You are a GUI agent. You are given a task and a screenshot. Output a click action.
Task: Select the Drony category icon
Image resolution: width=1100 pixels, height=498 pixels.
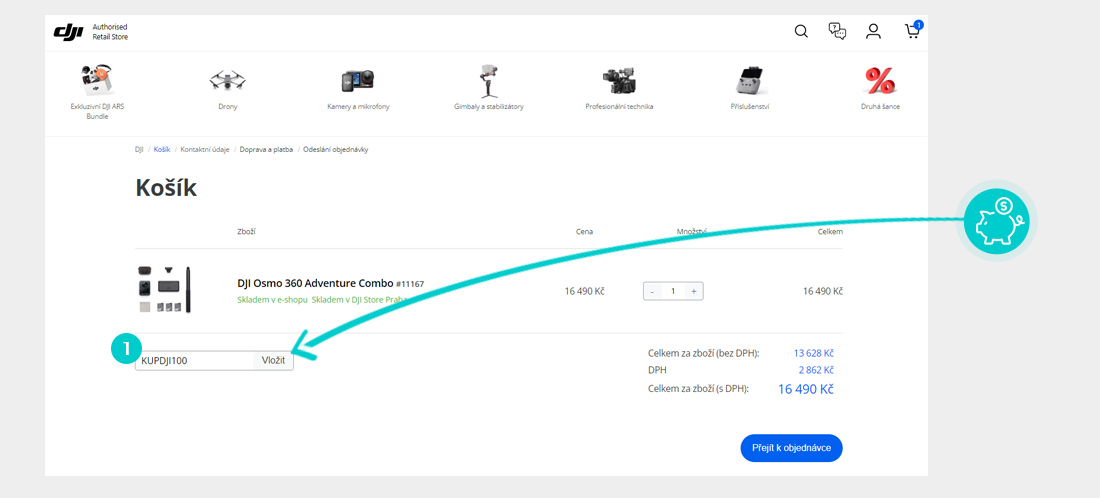pos(227,80)
